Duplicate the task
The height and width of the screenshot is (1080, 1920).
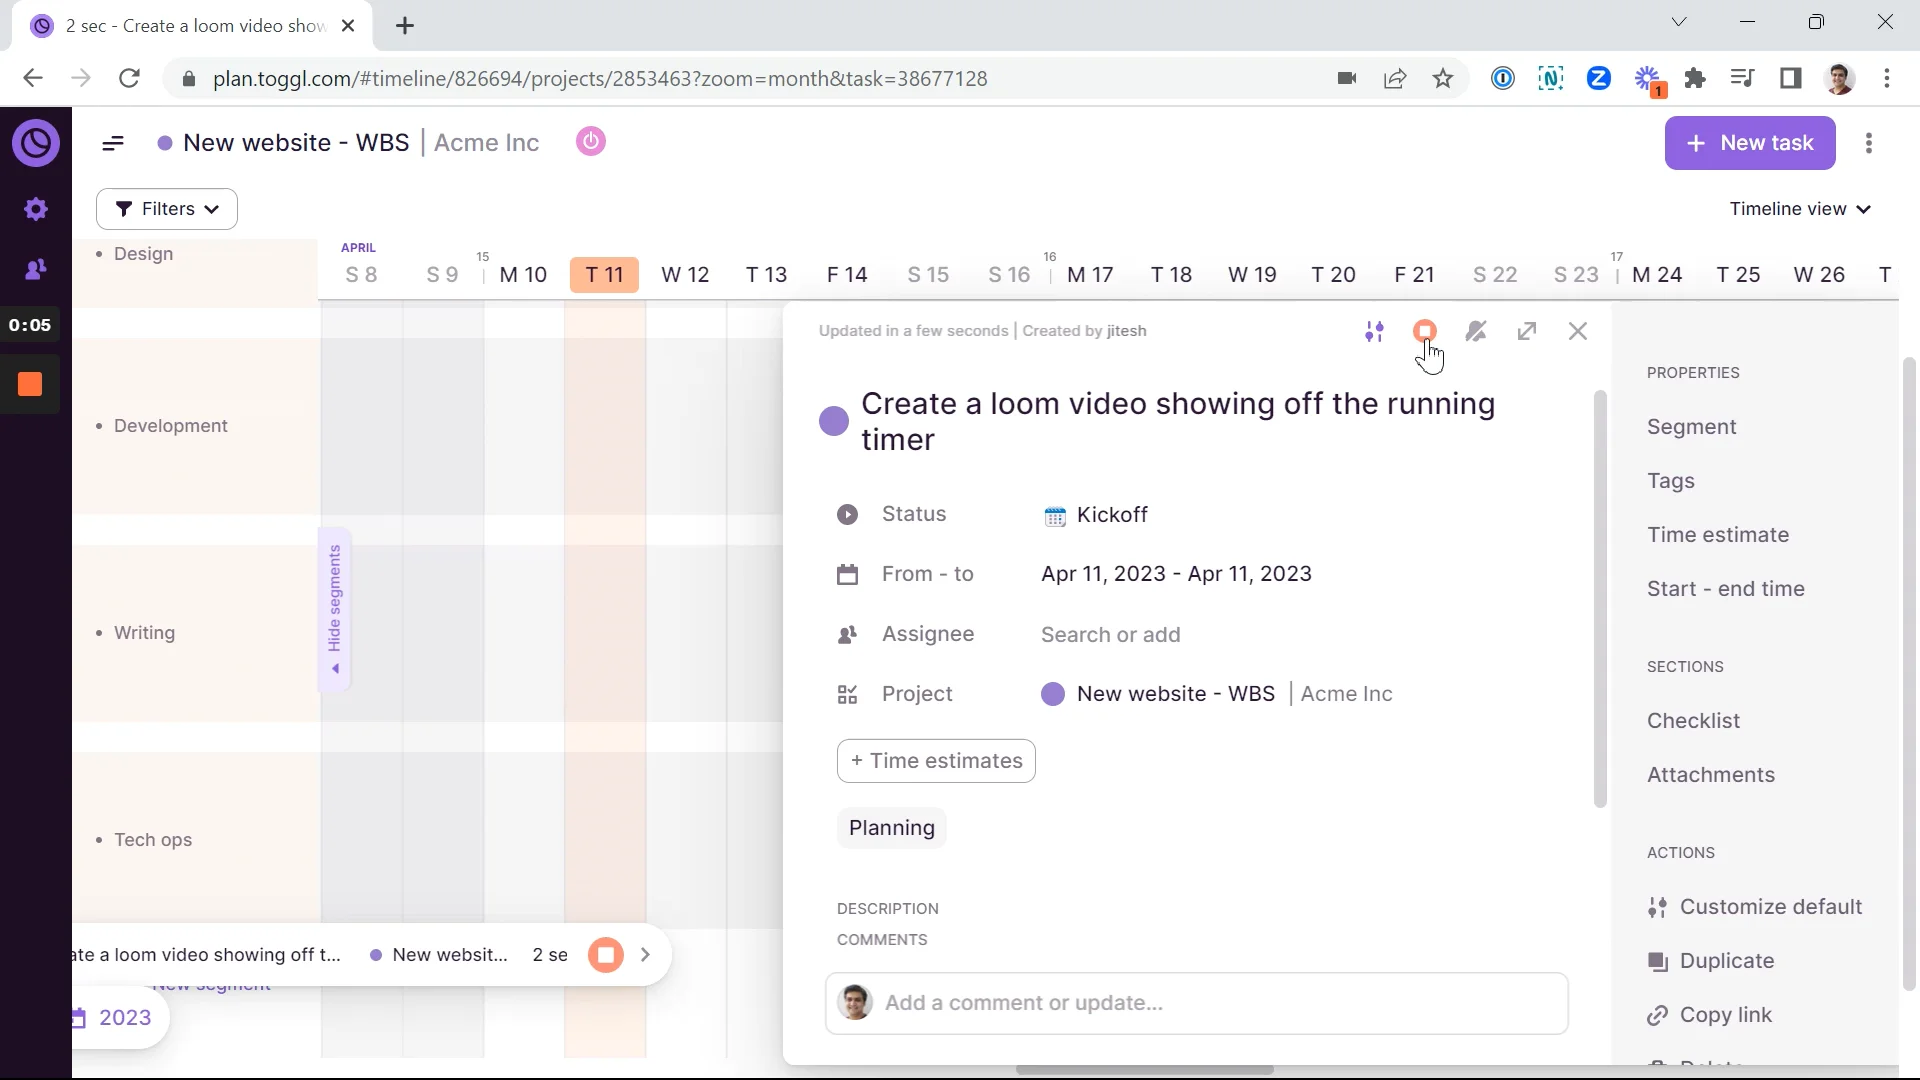tap(1711, 961)
